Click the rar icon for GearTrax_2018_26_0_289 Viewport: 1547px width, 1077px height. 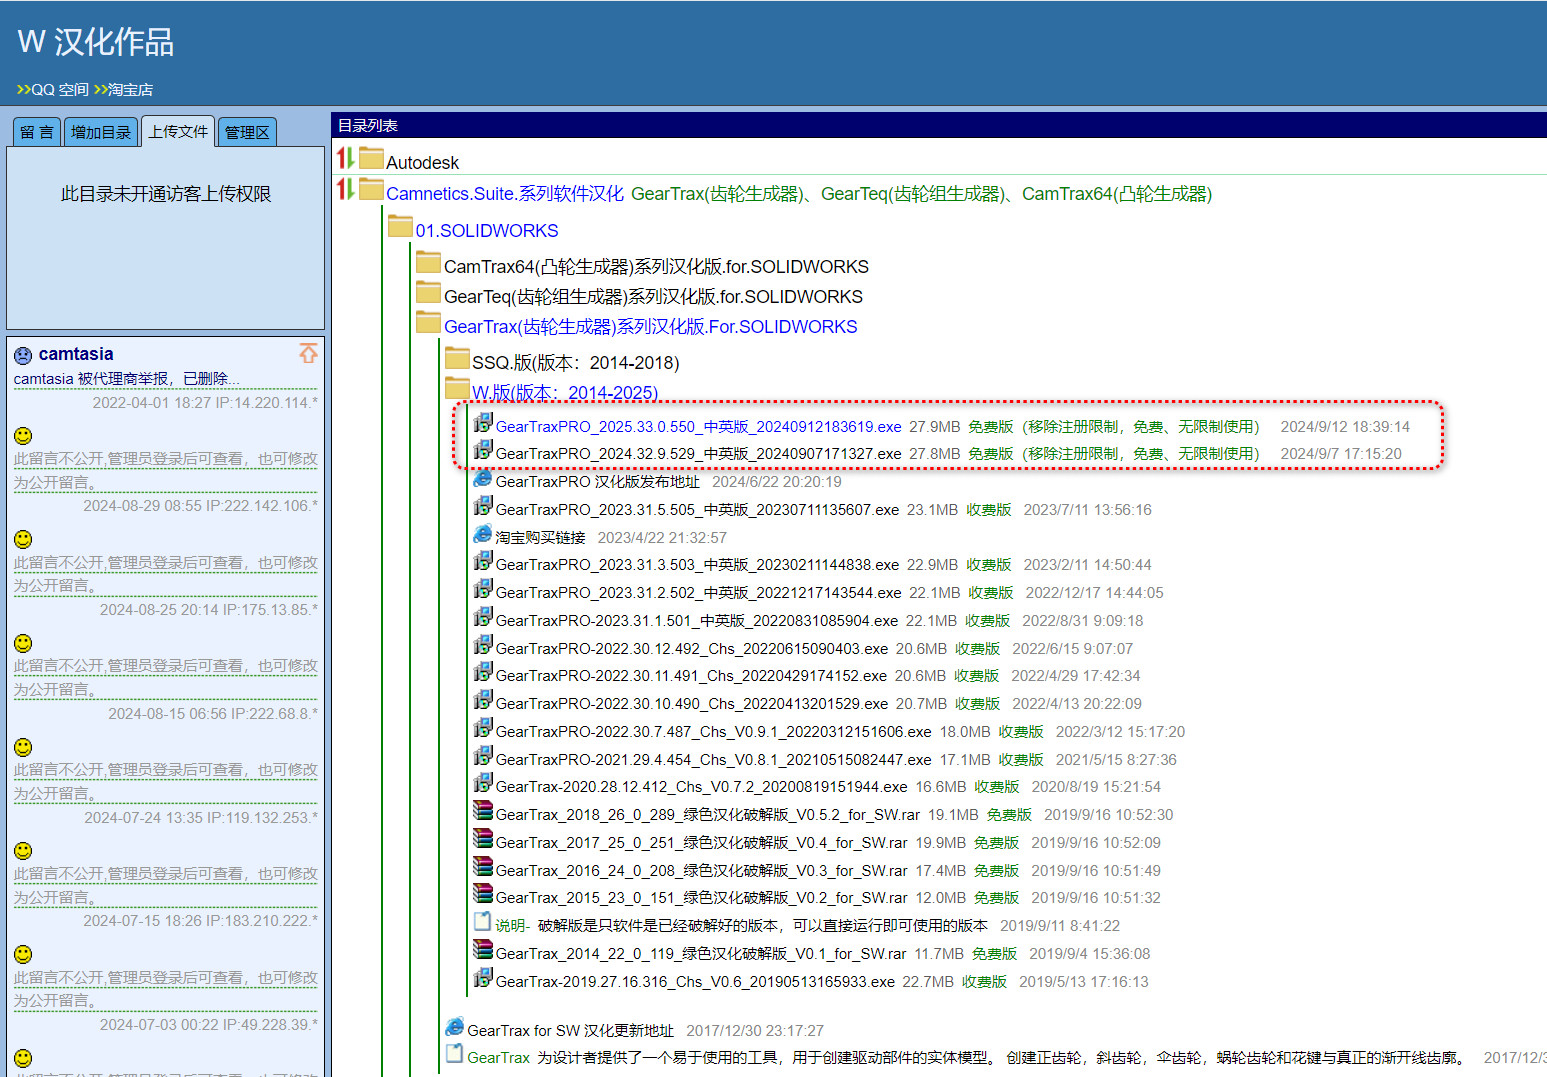483,811
